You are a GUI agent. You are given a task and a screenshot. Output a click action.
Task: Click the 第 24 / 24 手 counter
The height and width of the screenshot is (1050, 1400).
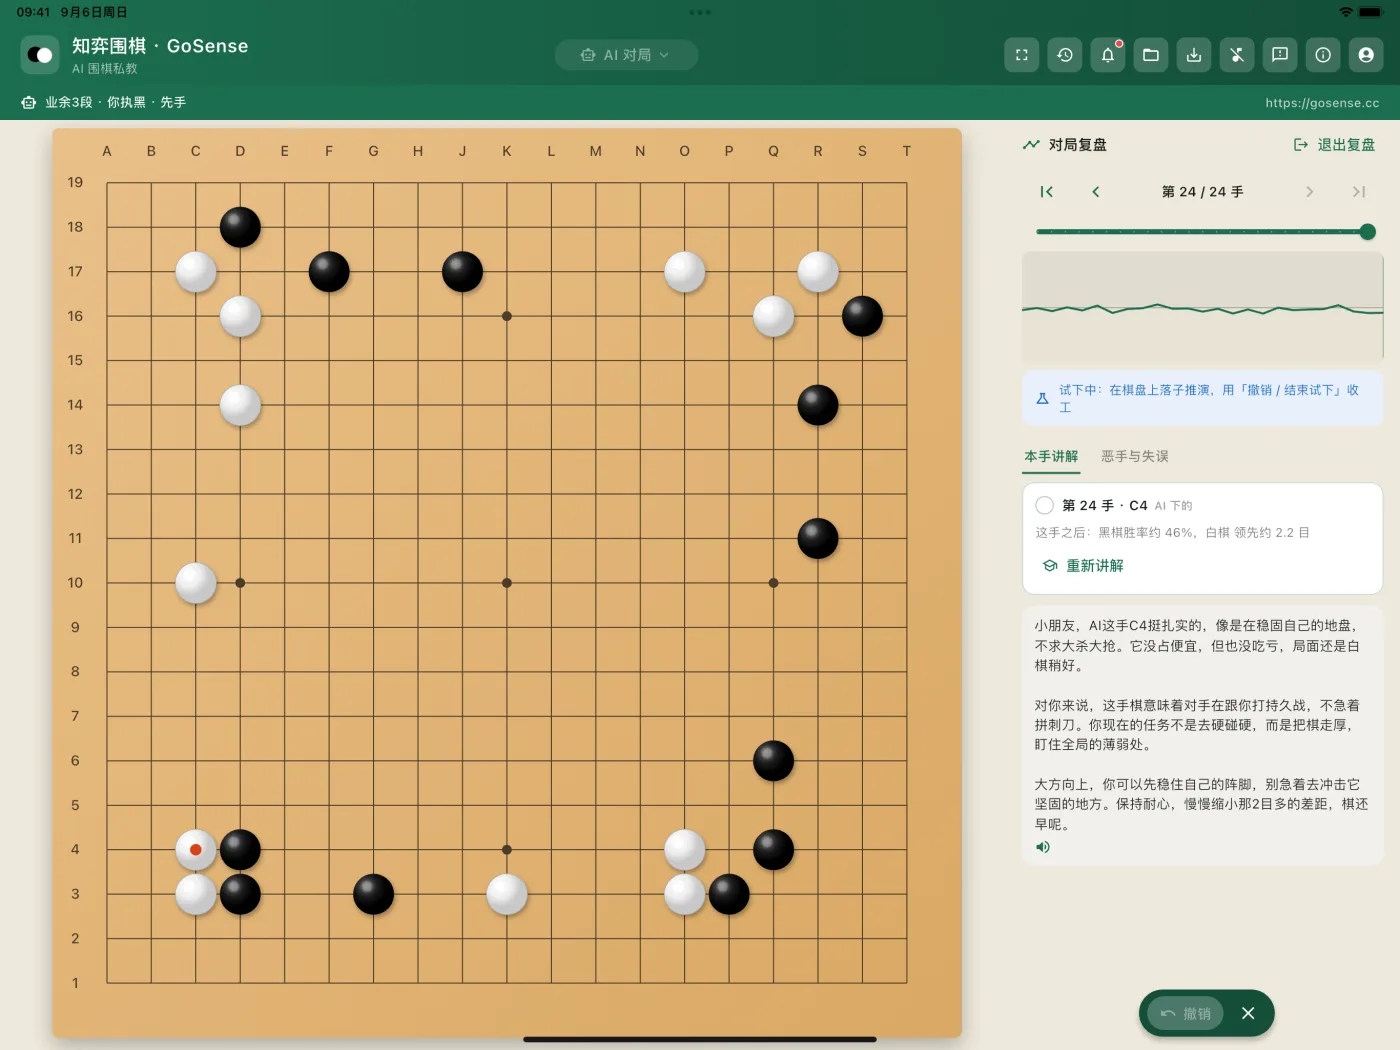coord(1202,192)
